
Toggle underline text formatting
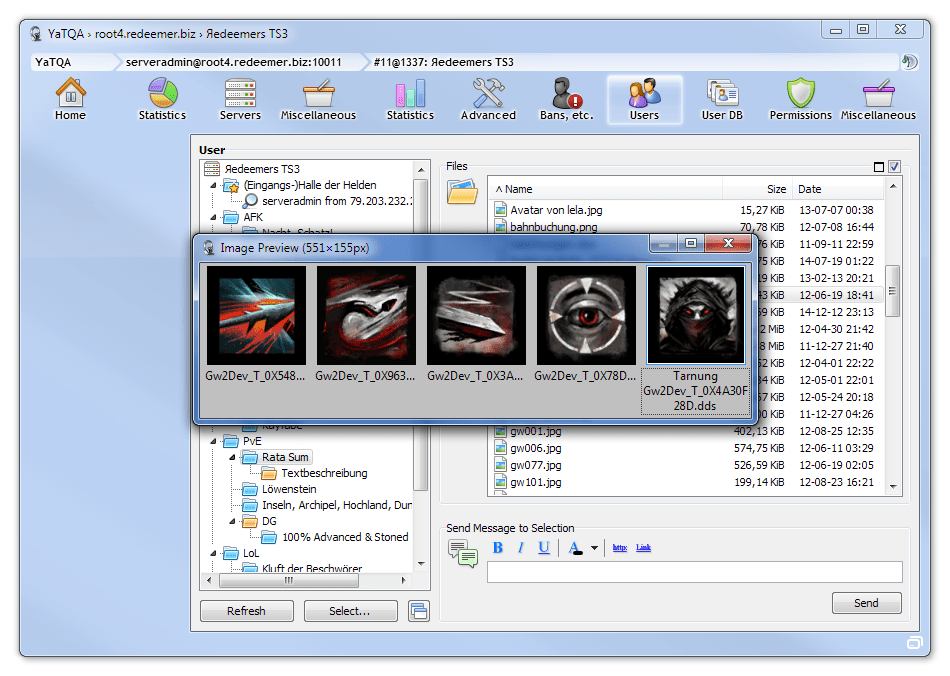[x=543, y=548]
